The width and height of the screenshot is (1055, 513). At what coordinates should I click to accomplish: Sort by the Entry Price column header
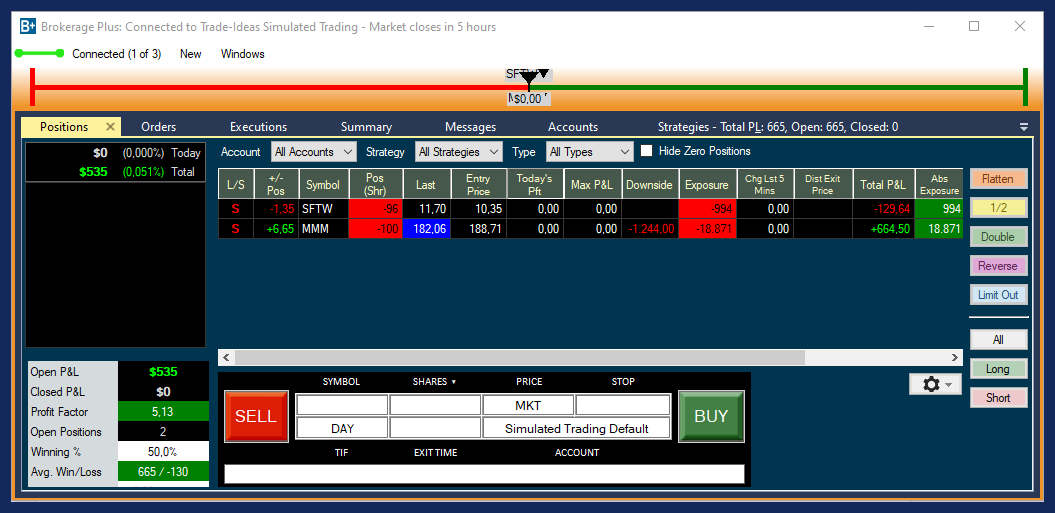point(478,184)
